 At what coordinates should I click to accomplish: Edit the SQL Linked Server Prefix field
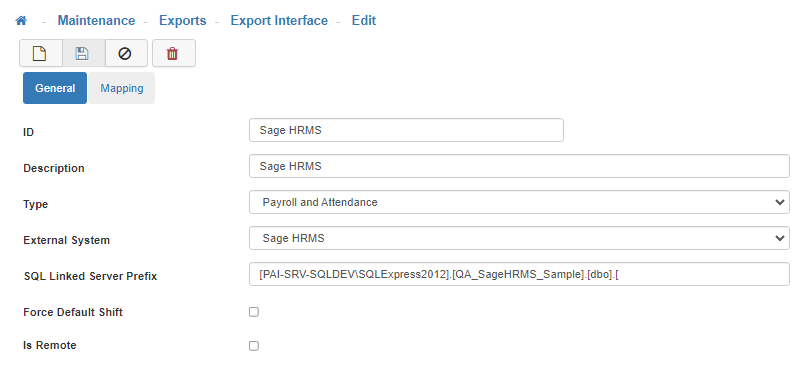pos(519,274)
